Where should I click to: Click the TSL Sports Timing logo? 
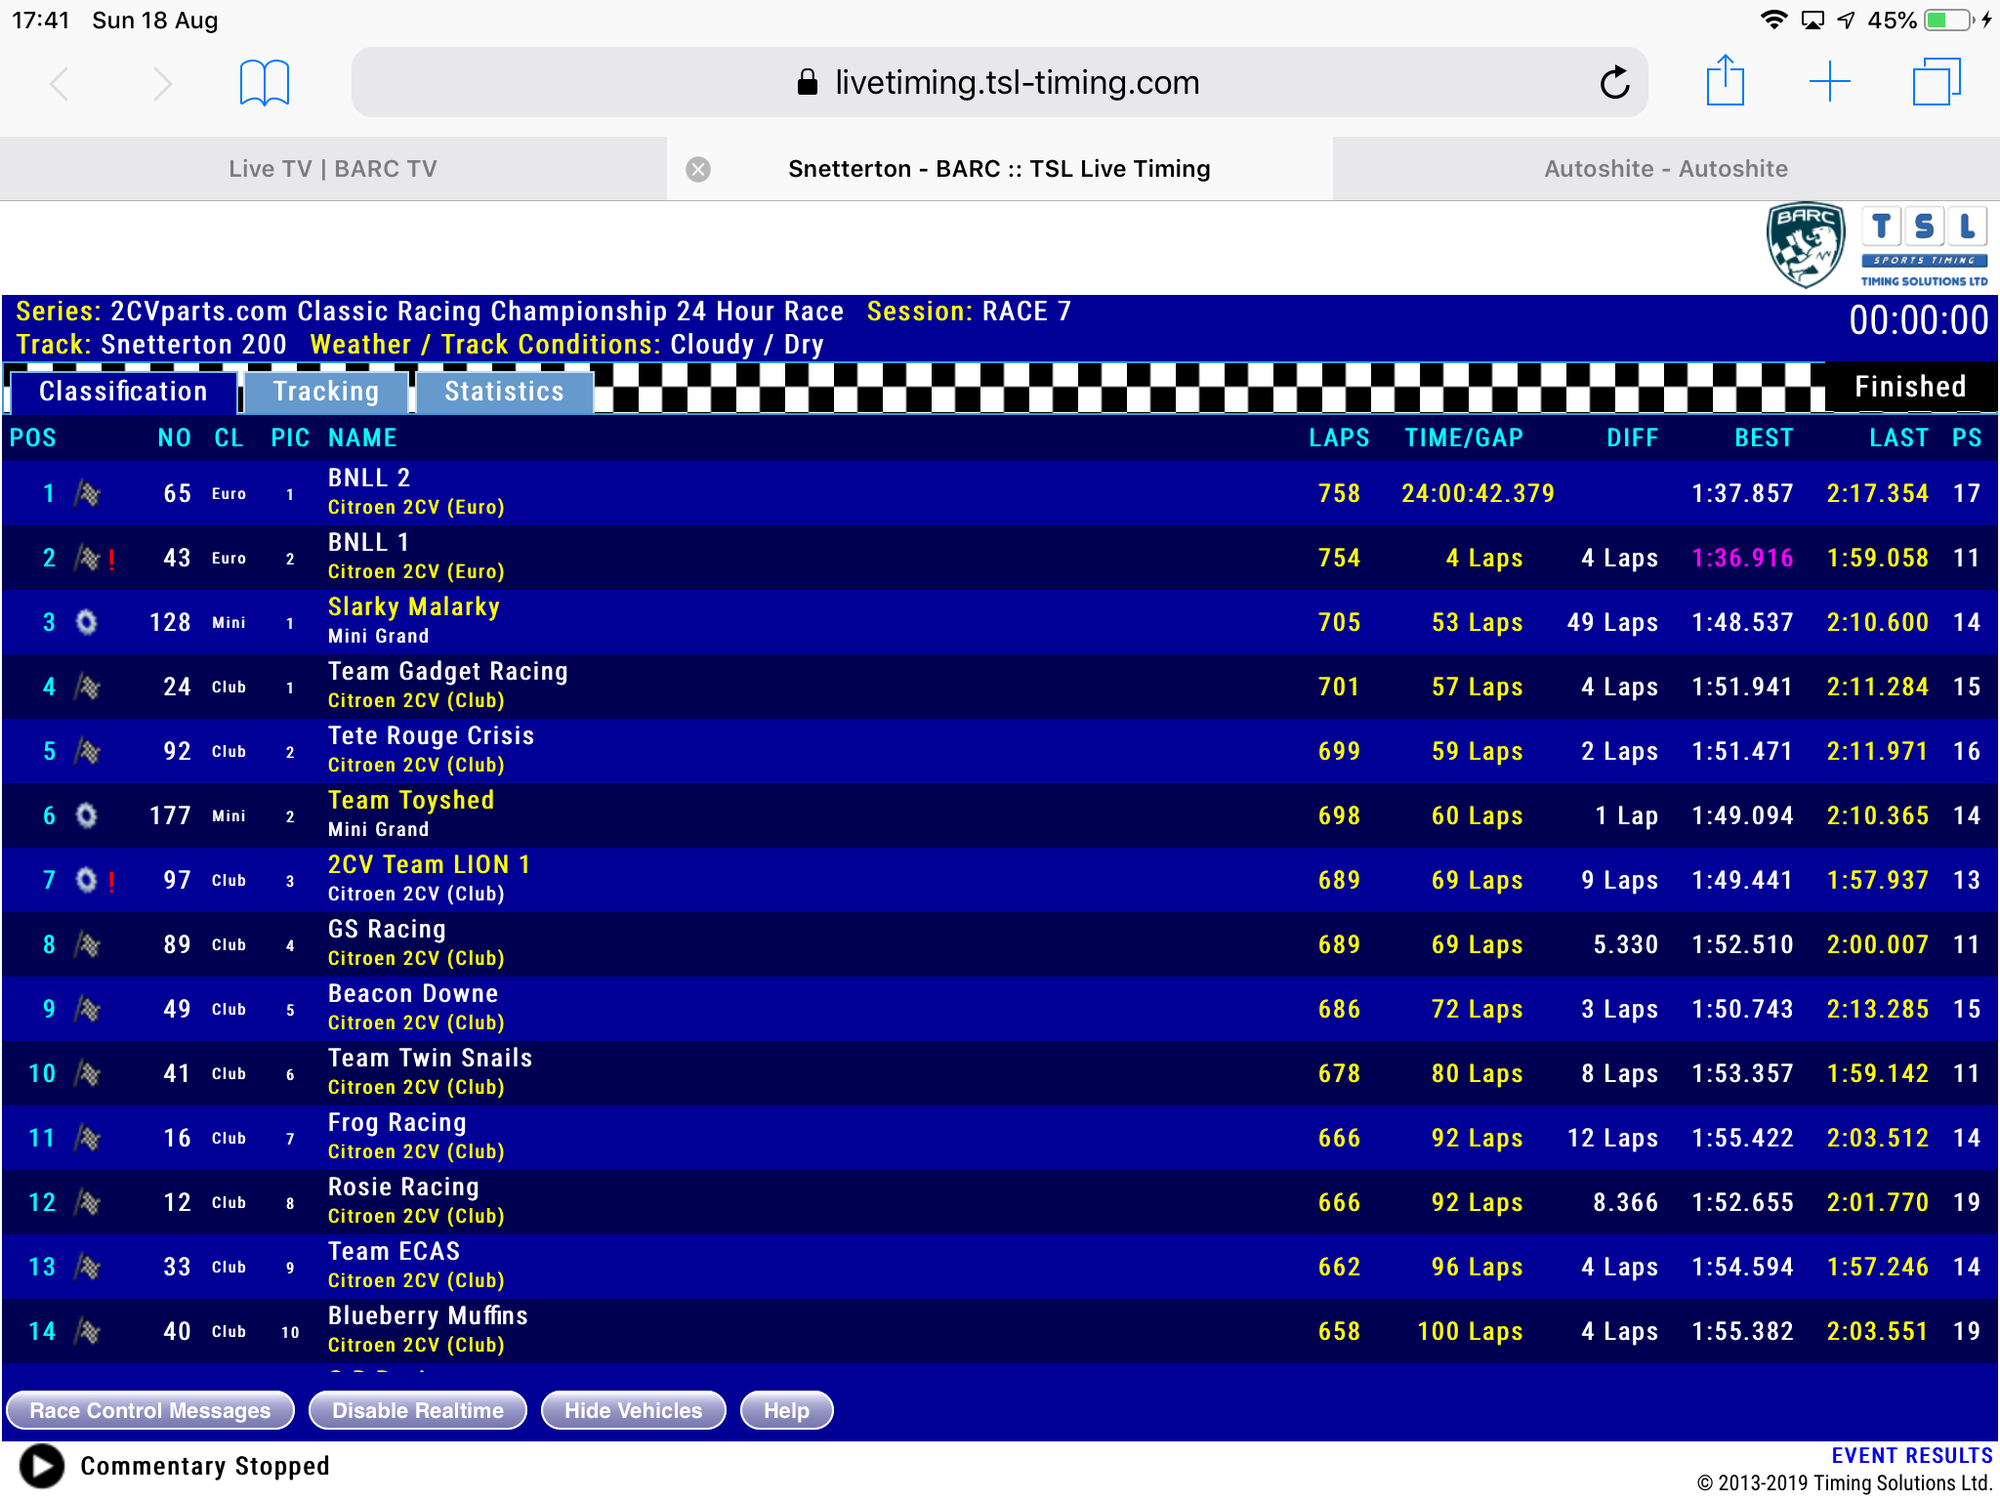[x=1924, y=247]
